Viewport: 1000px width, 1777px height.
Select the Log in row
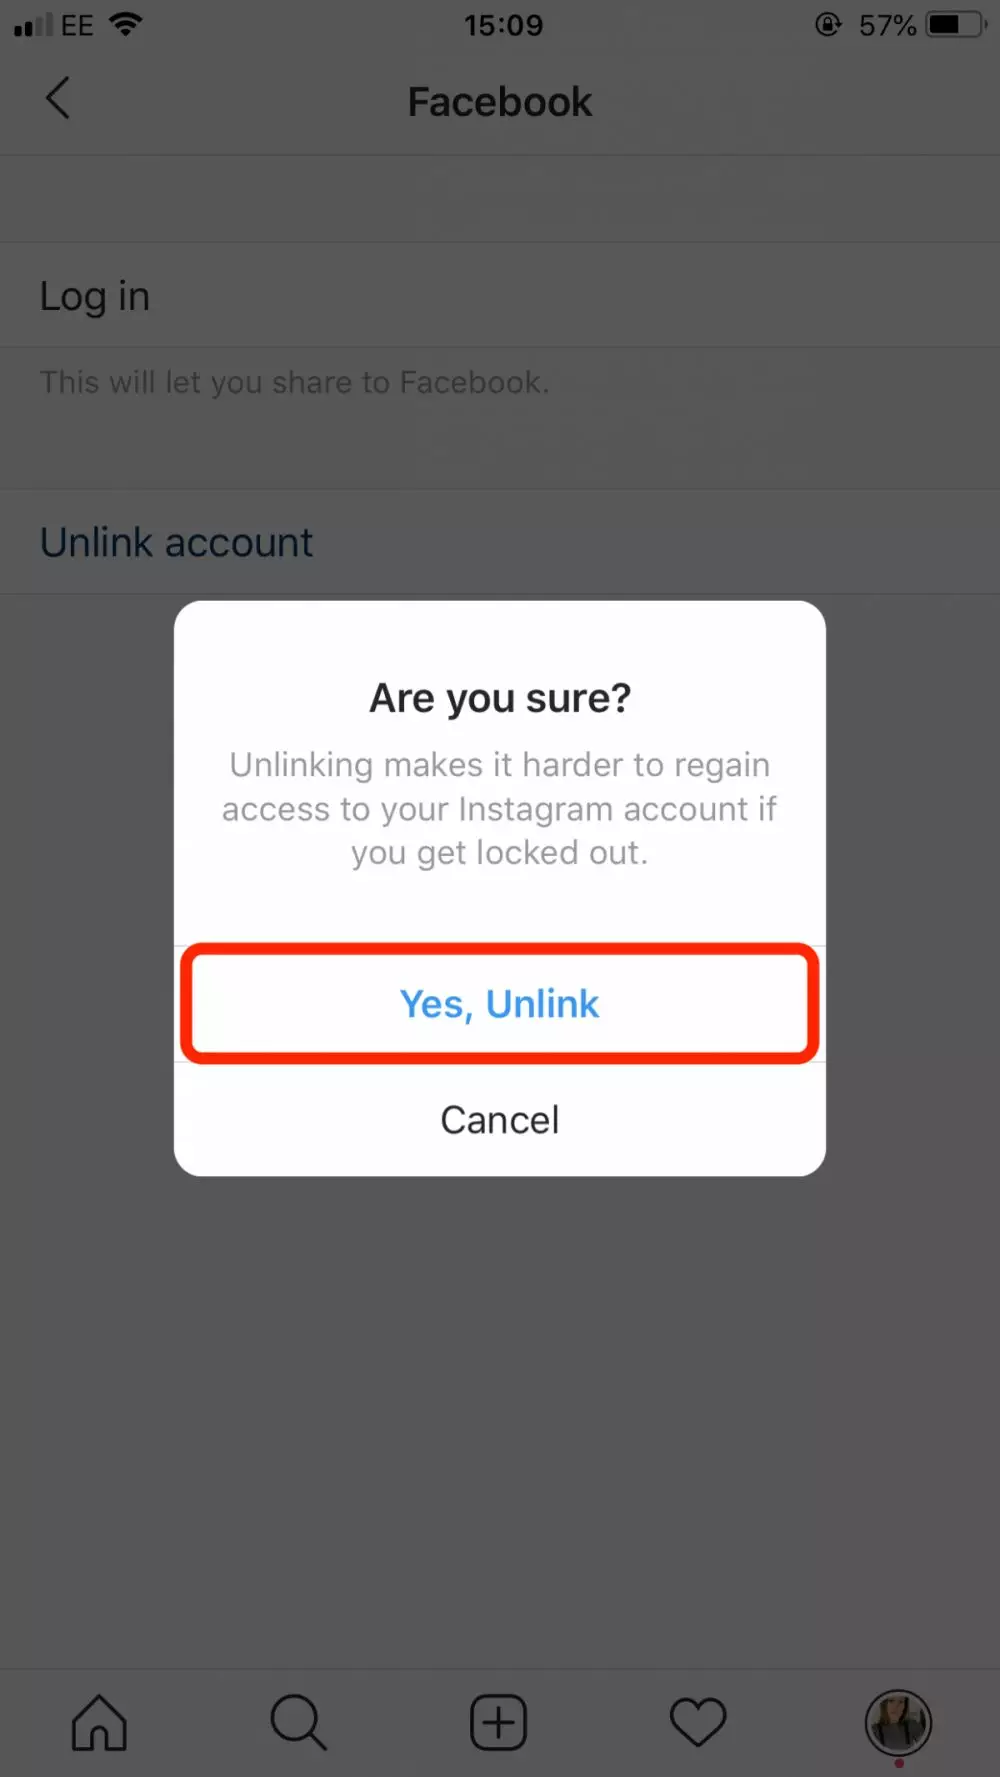[x=500, y=295]
